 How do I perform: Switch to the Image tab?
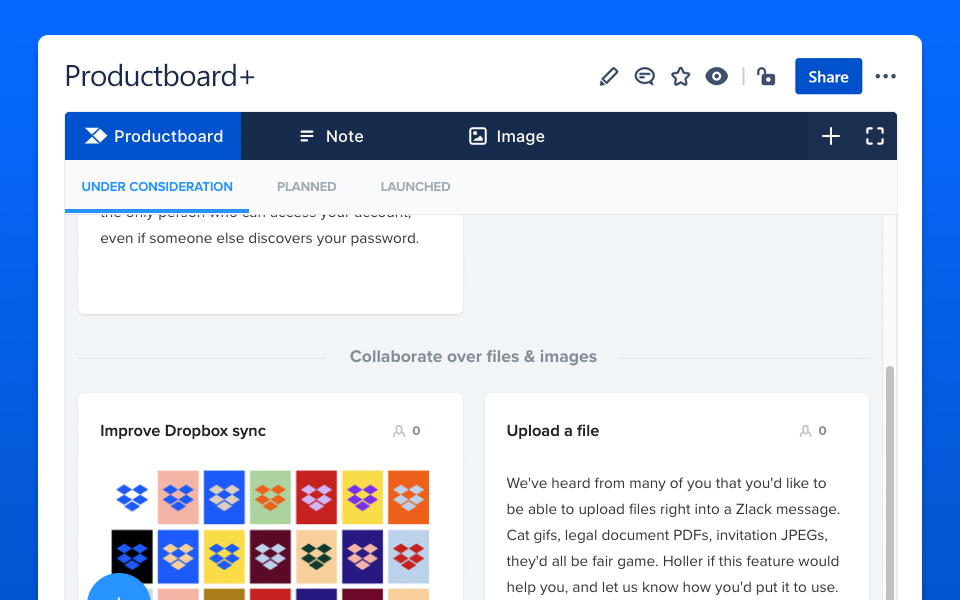tap(507, 136)
